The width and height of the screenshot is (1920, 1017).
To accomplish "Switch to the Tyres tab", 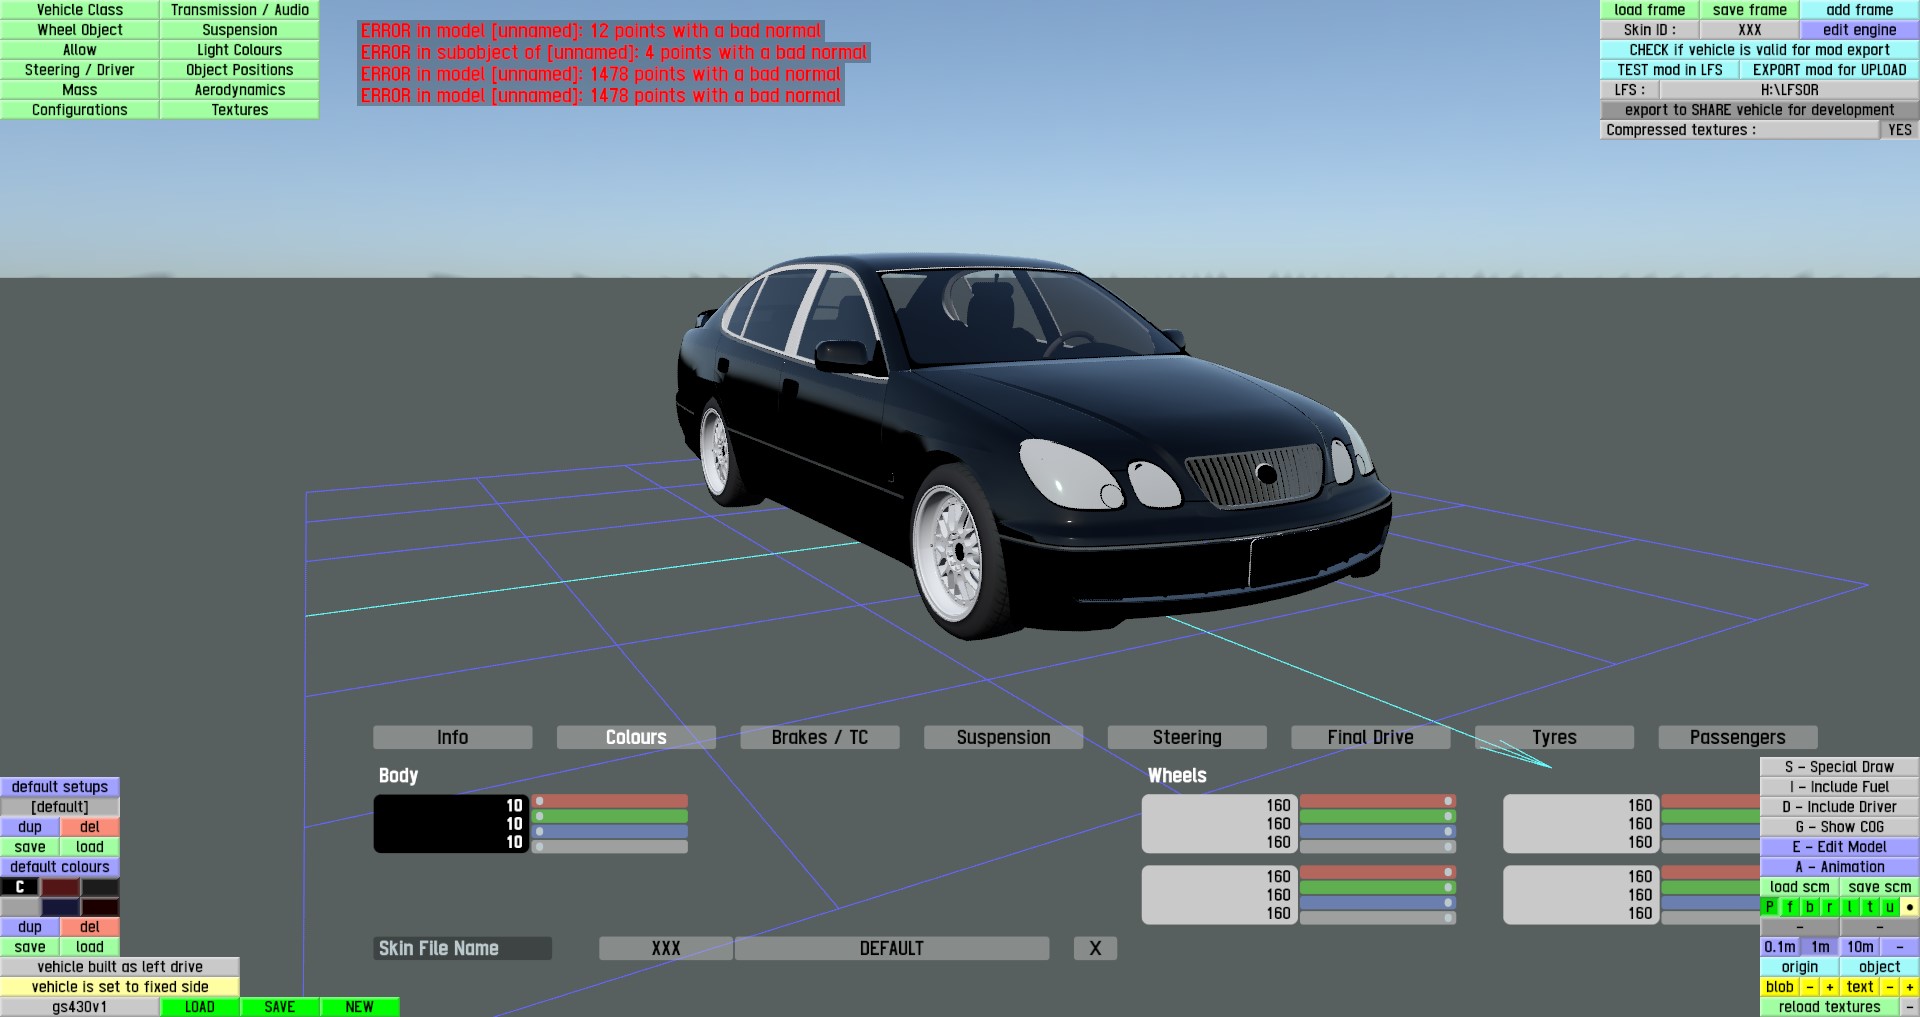I will coord(1555,737).
